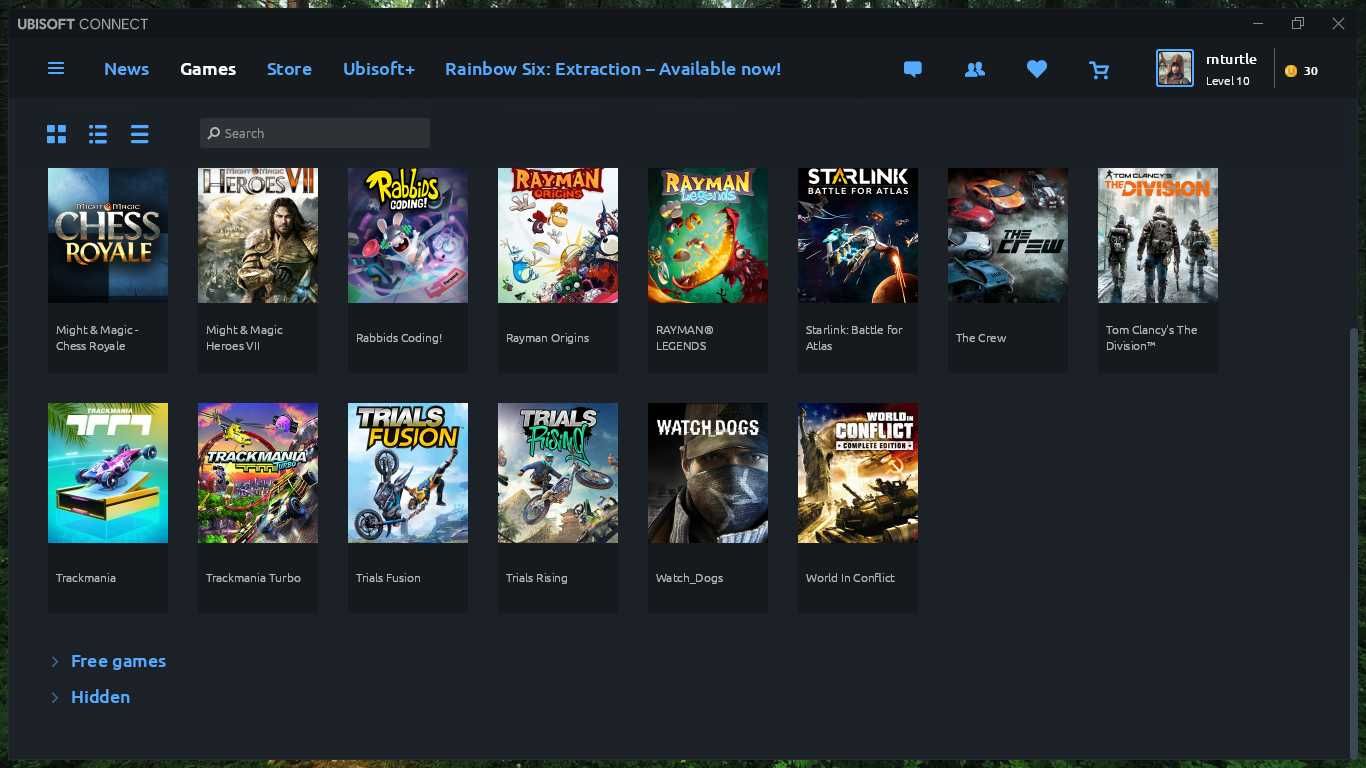Click the mturtle profile avatar
The width and height of the screenshot is (1366, 768).
1175,68
